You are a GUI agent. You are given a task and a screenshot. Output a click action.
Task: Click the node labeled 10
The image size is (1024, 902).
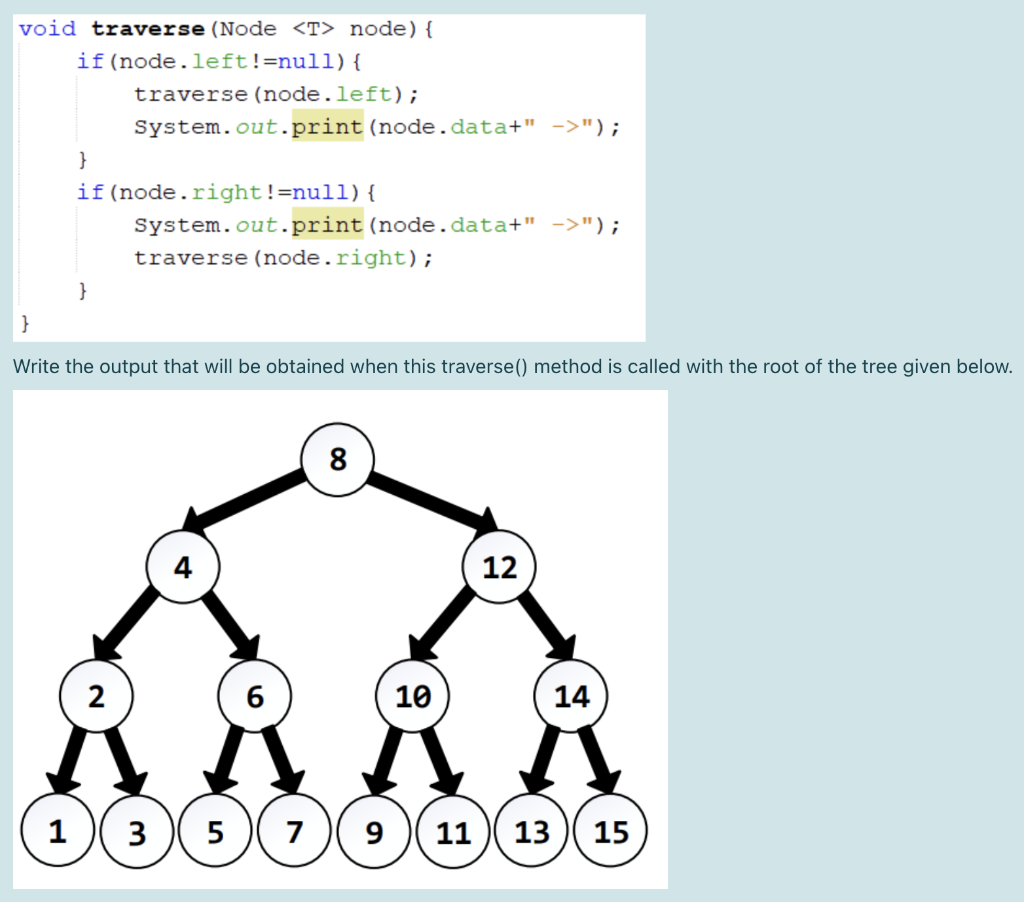point(413,698)
